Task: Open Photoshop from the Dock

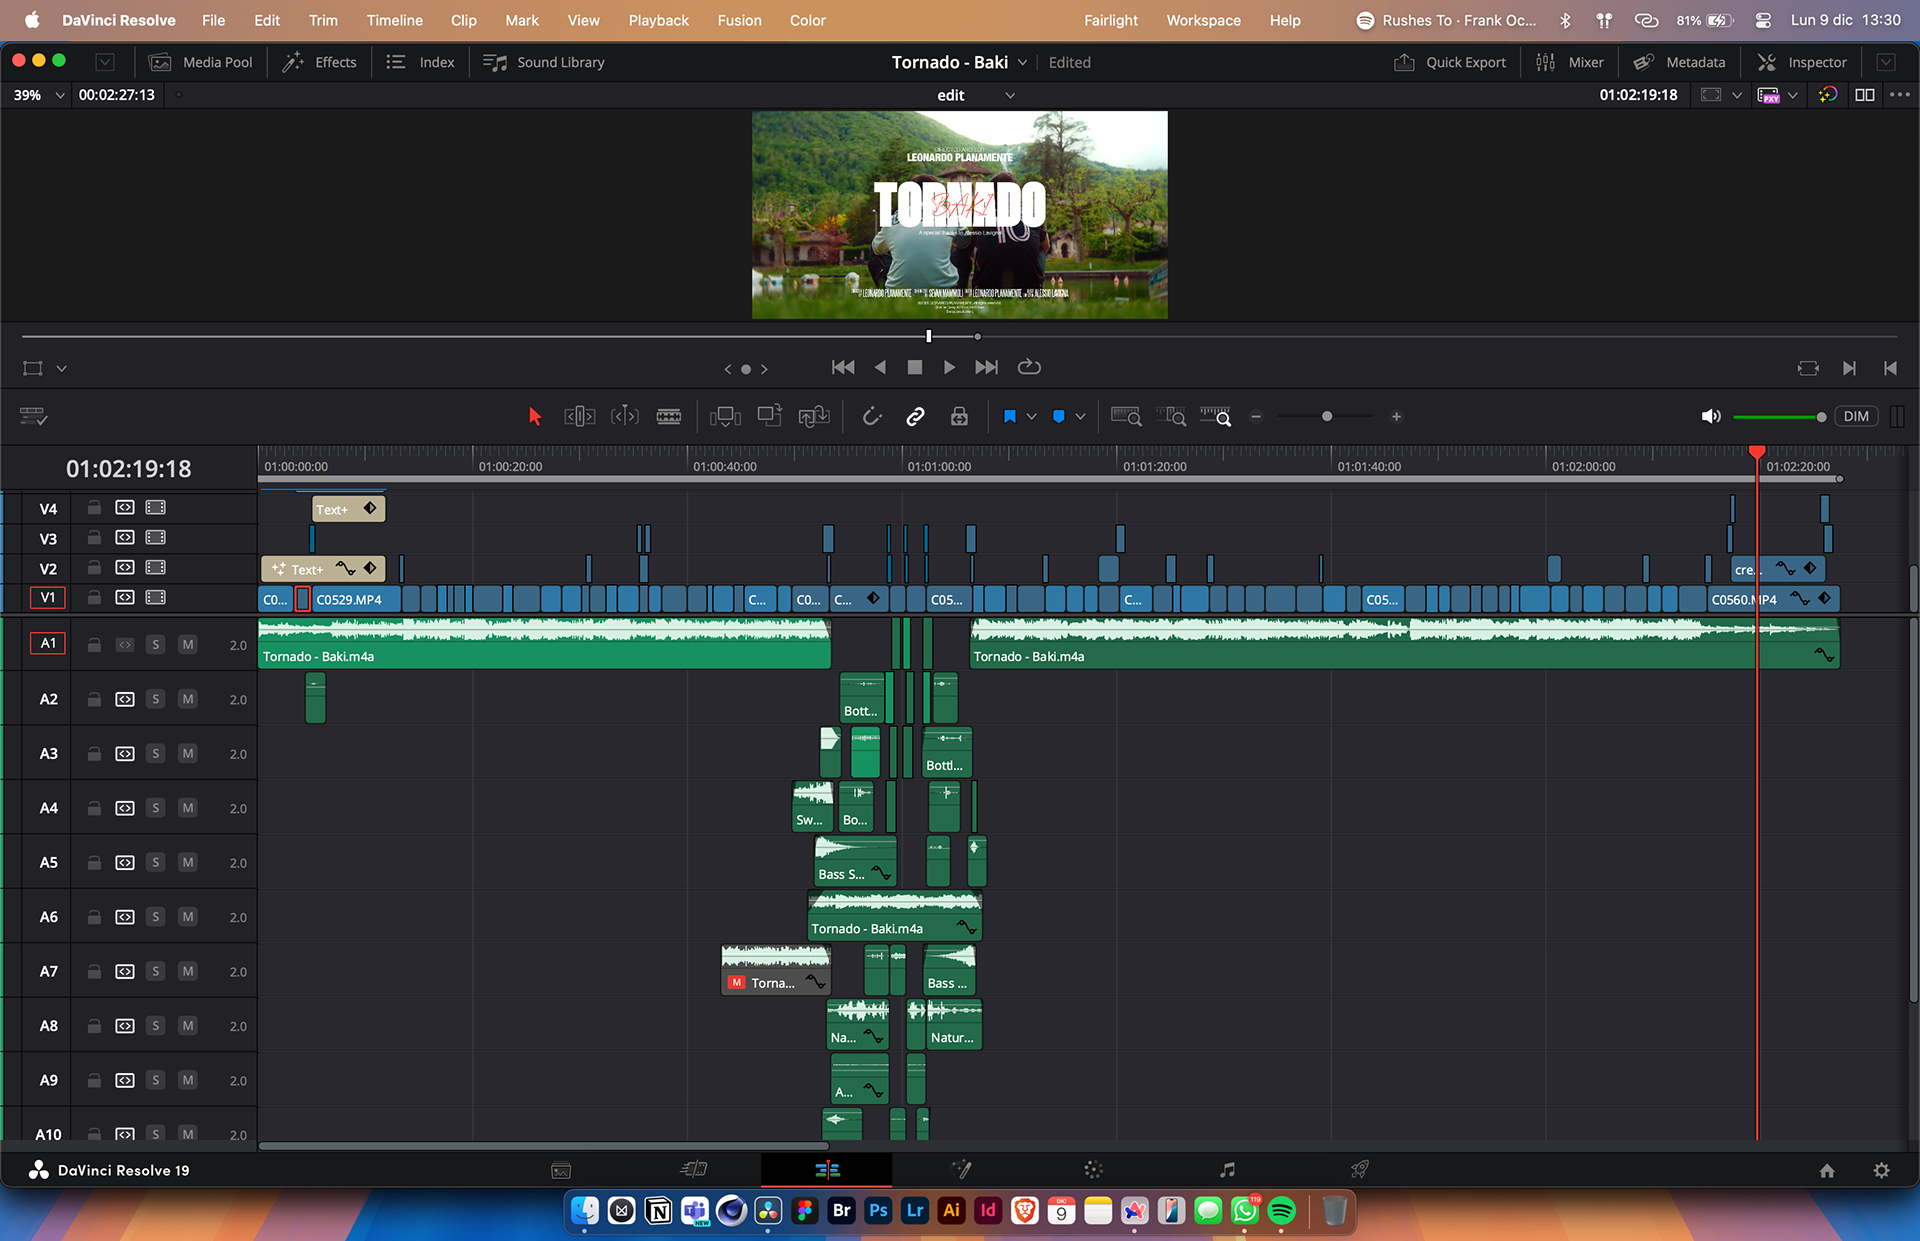Action: [878, 1211]
